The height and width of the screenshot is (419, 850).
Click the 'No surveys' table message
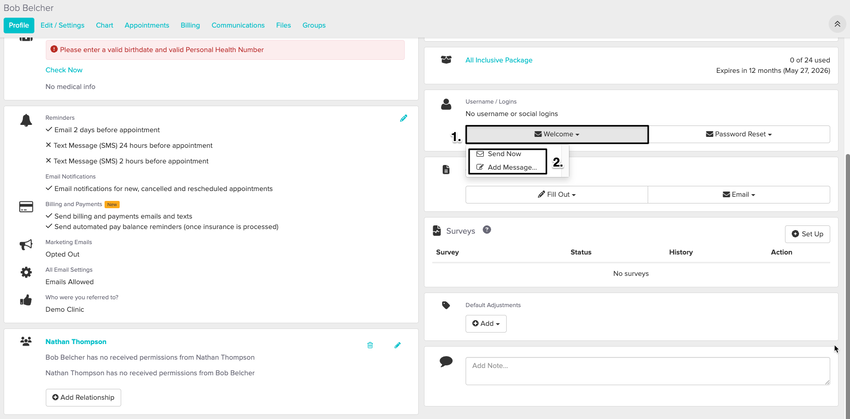[631, 274]
